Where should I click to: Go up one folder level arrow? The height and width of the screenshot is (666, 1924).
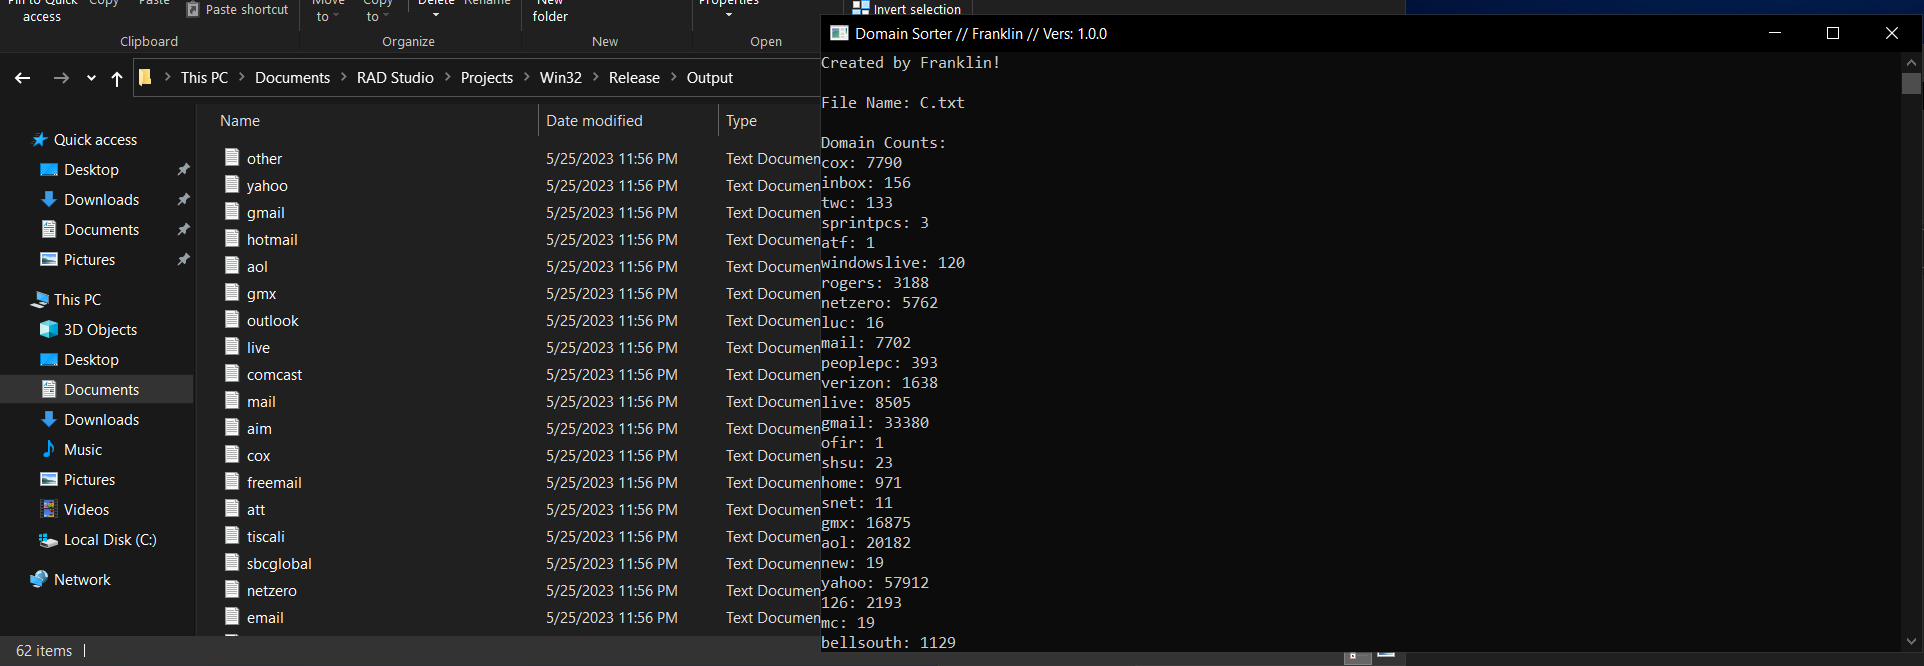tap(117, 78)
